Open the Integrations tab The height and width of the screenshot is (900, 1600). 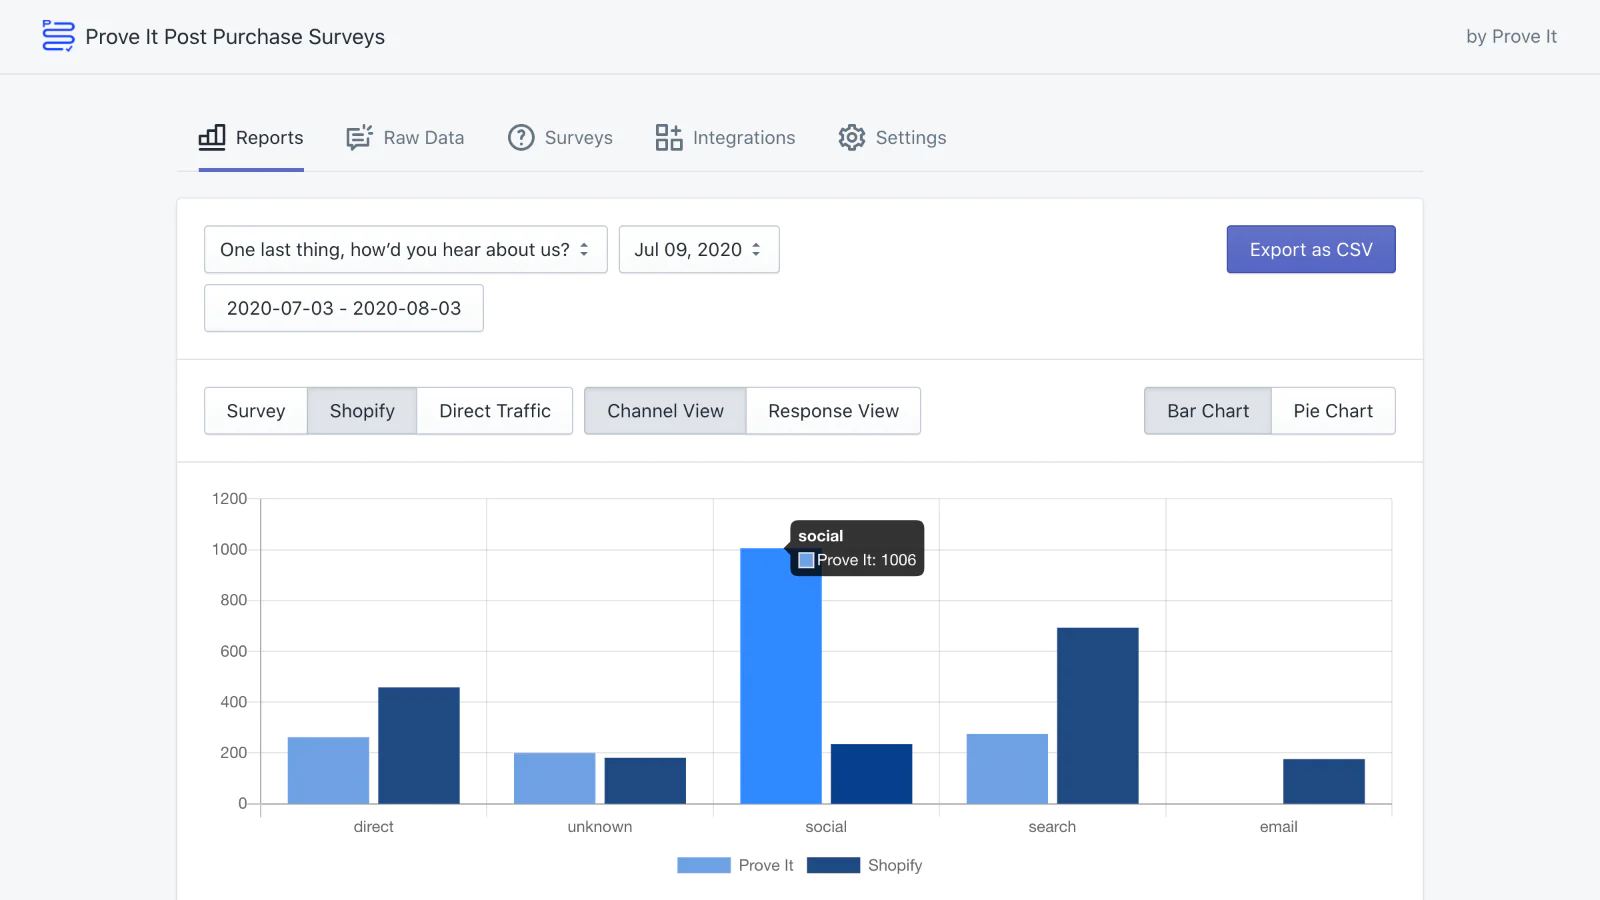pos(725,138)
